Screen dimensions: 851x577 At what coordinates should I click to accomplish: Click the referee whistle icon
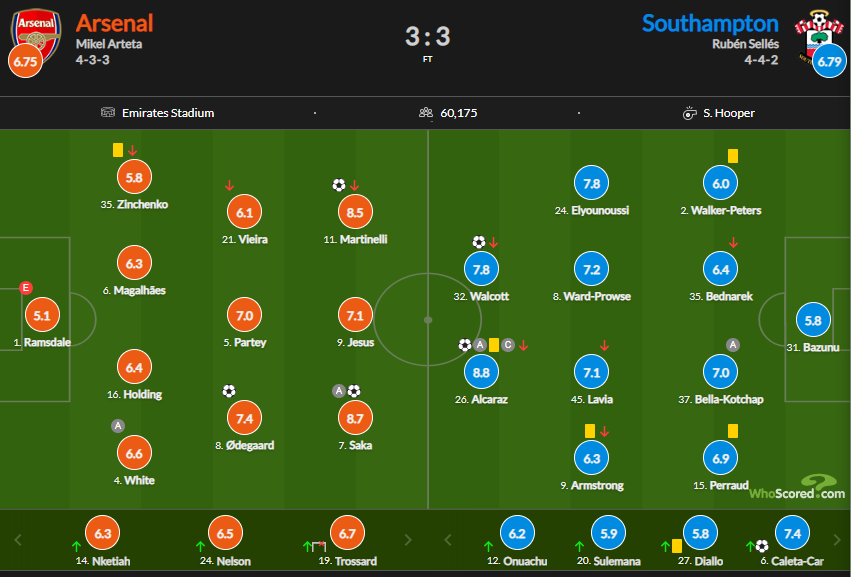(x=689, y=113)
